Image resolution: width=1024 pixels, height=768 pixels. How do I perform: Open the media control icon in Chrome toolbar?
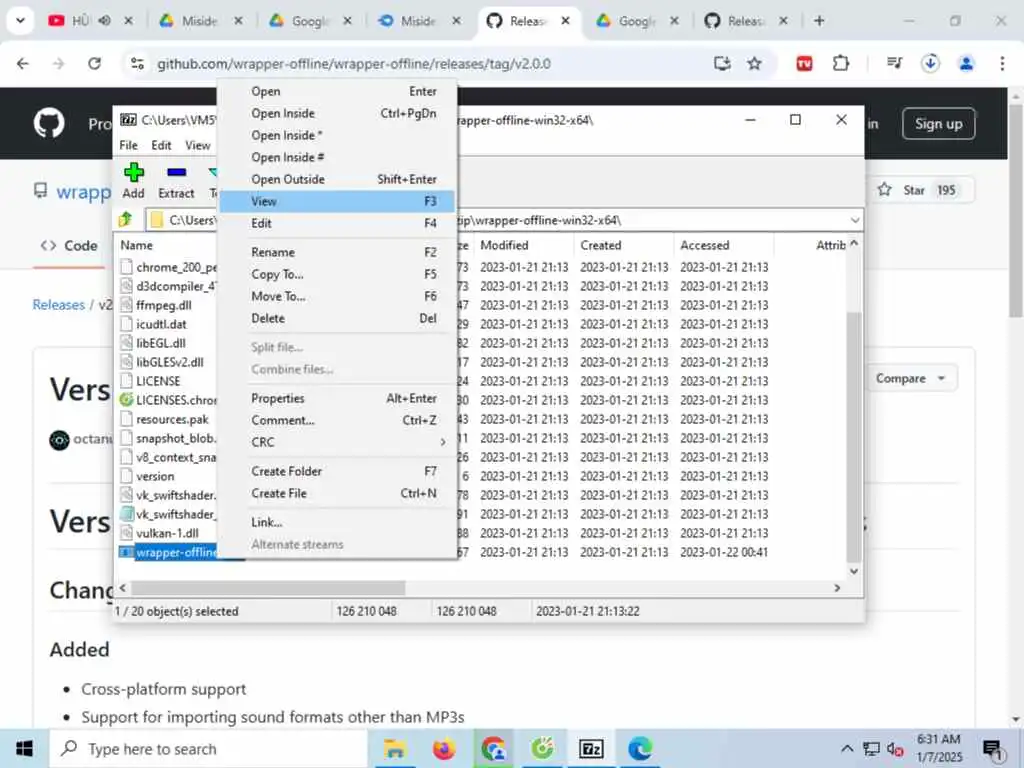coord(894,63)
